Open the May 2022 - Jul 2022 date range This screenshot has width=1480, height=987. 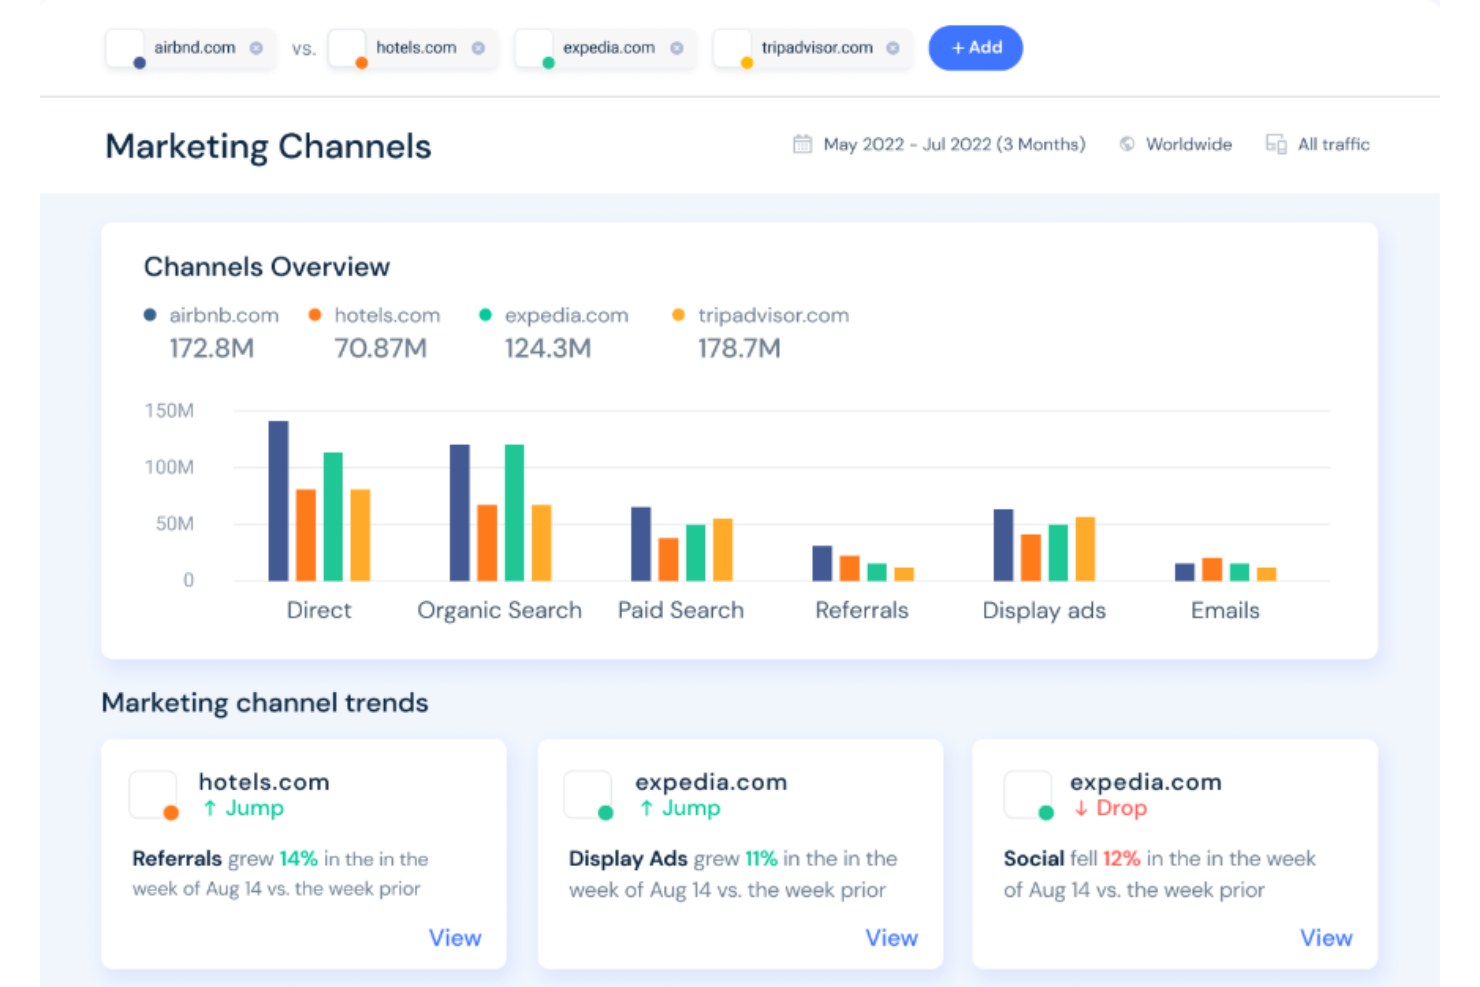click(954, 144)
